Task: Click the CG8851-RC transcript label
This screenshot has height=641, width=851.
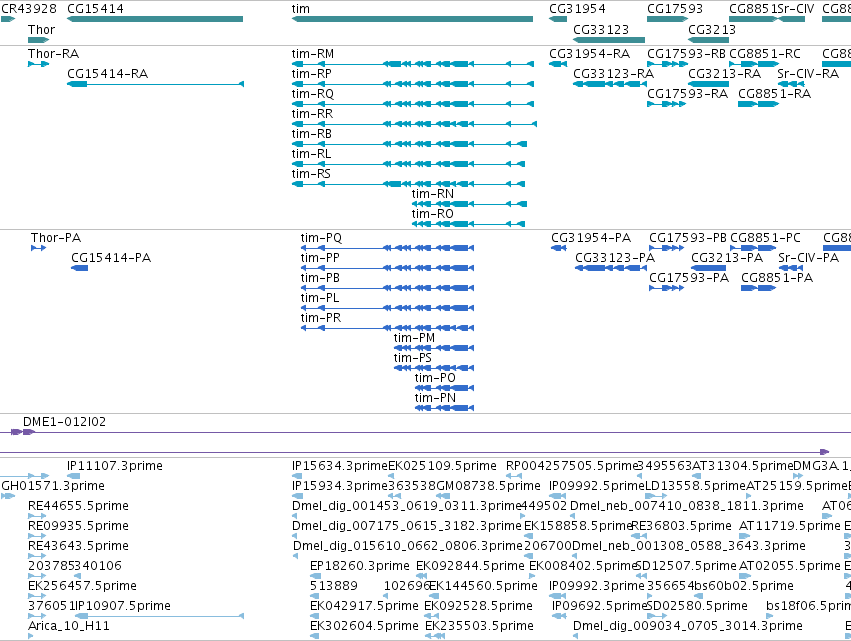Action: (x=765, y=54)
